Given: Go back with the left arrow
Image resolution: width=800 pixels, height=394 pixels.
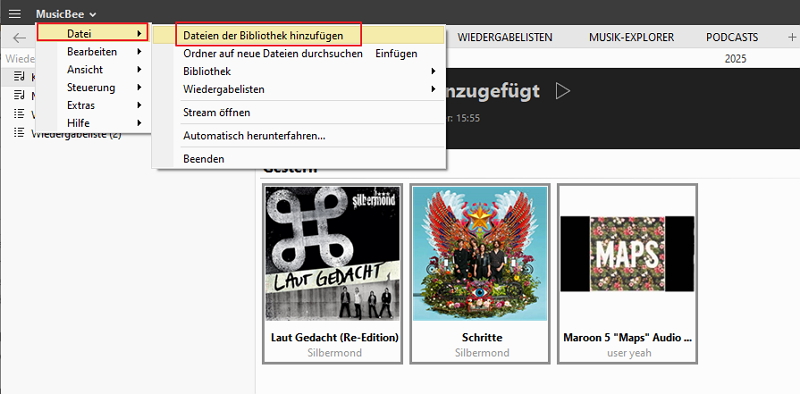Looking at the screenshot, I should 19,38.
